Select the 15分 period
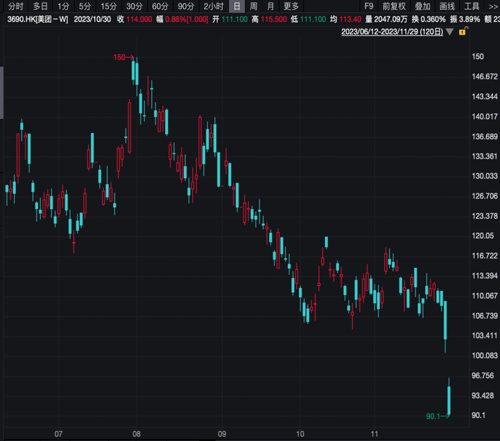Screen dimensions: 500x441 pos(109,6)
